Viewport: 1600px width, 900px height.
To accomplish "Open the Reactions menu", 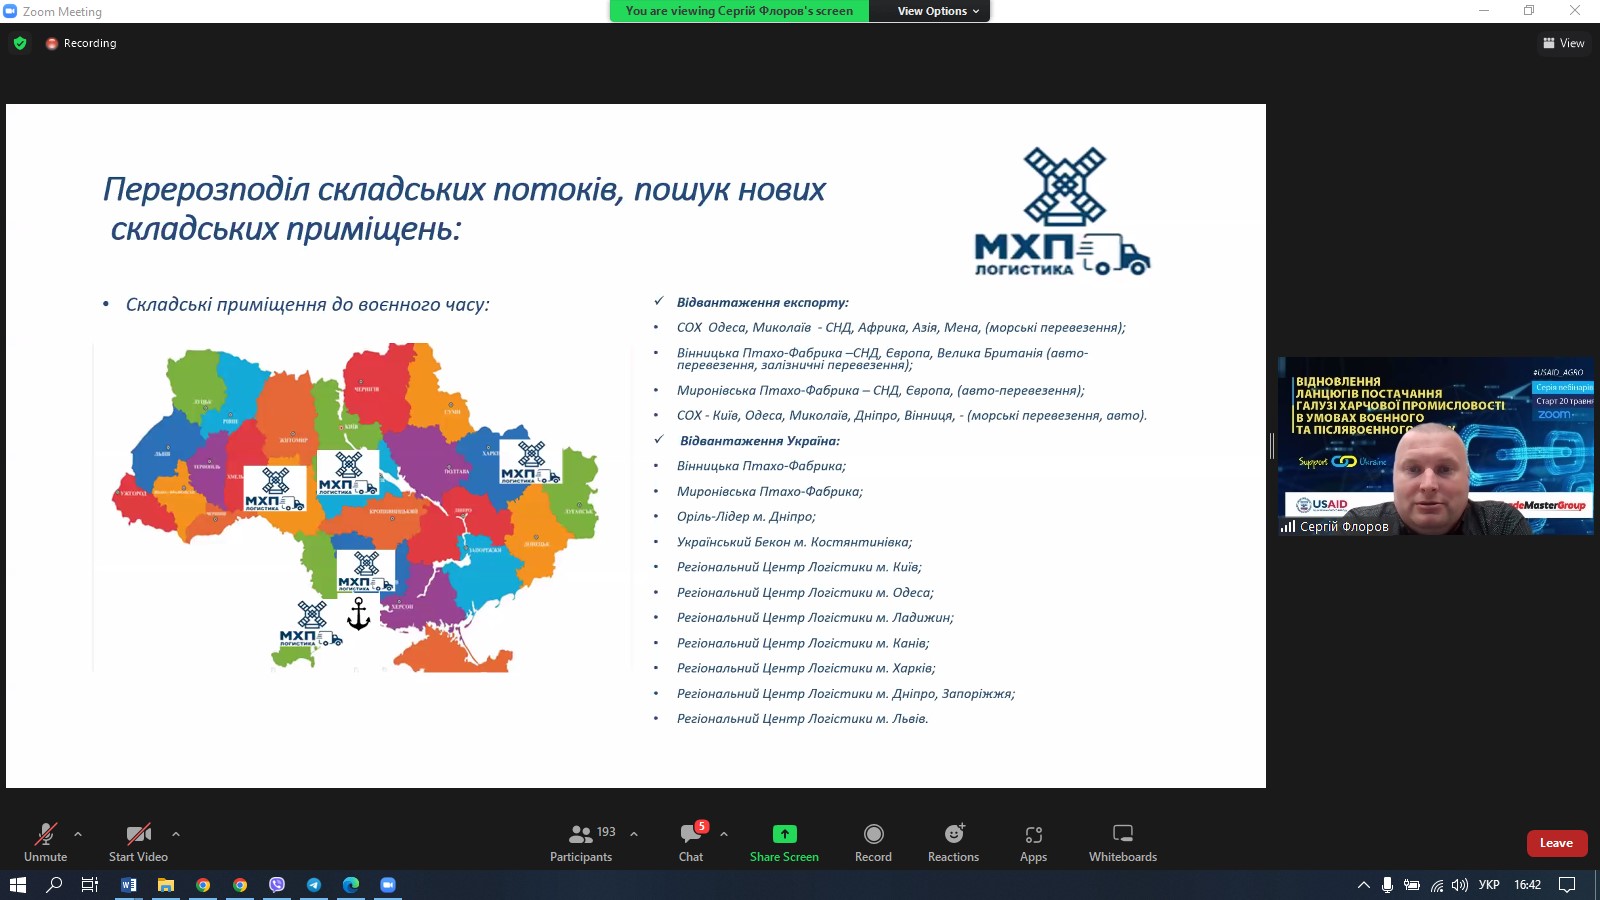I will (x=953, y=842).
